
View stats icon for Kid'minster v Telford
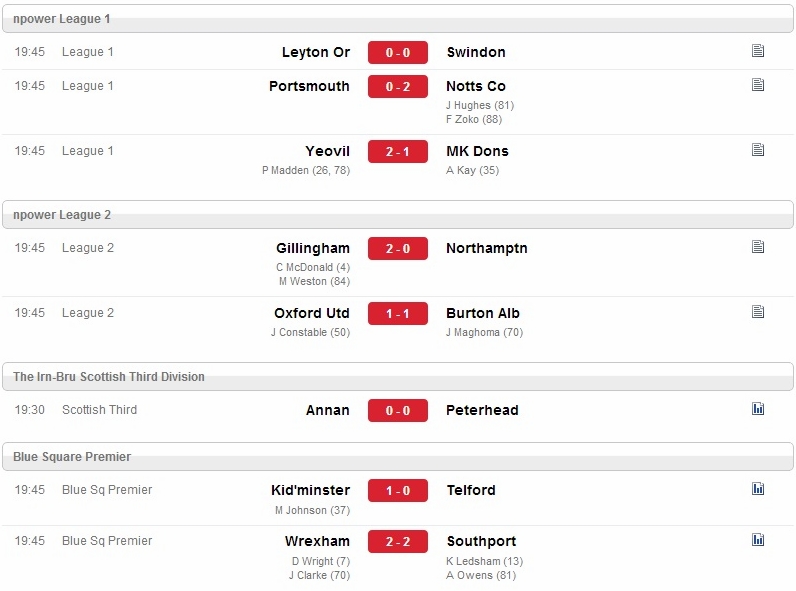(x=757, y=489)
